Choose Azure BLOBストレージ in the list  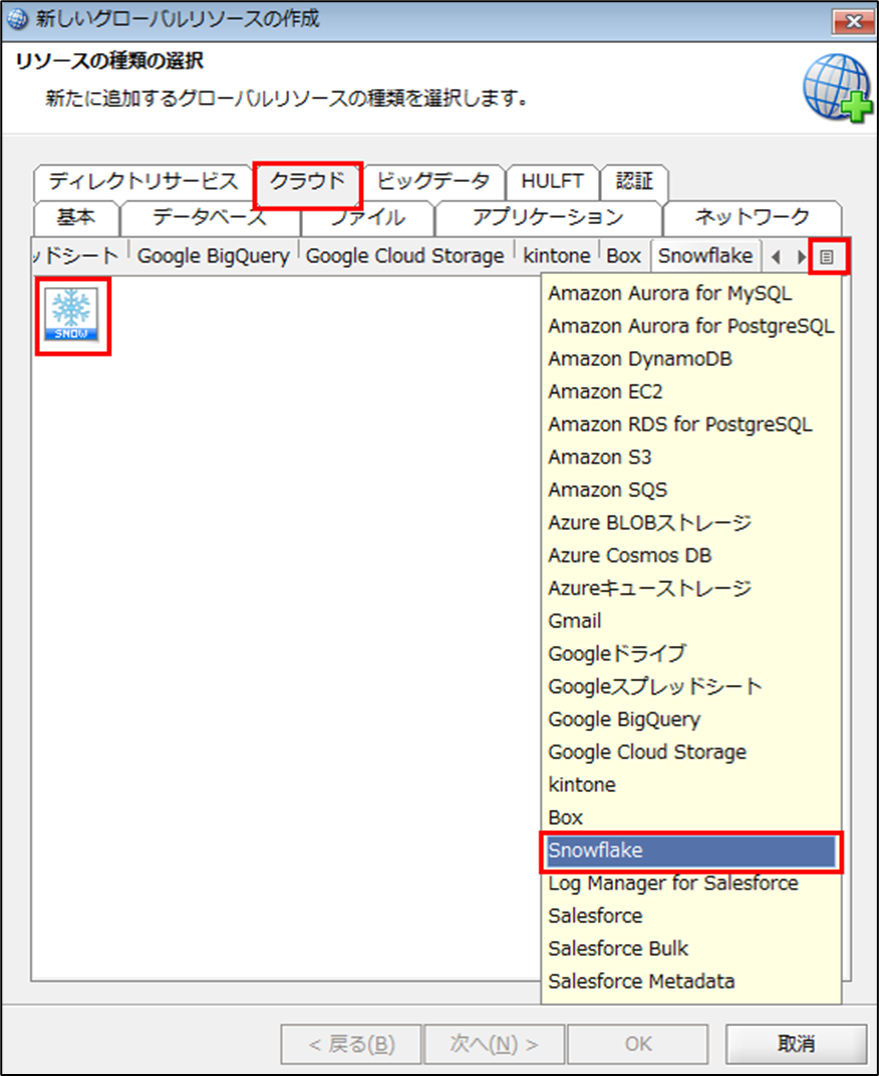(691, 523)
